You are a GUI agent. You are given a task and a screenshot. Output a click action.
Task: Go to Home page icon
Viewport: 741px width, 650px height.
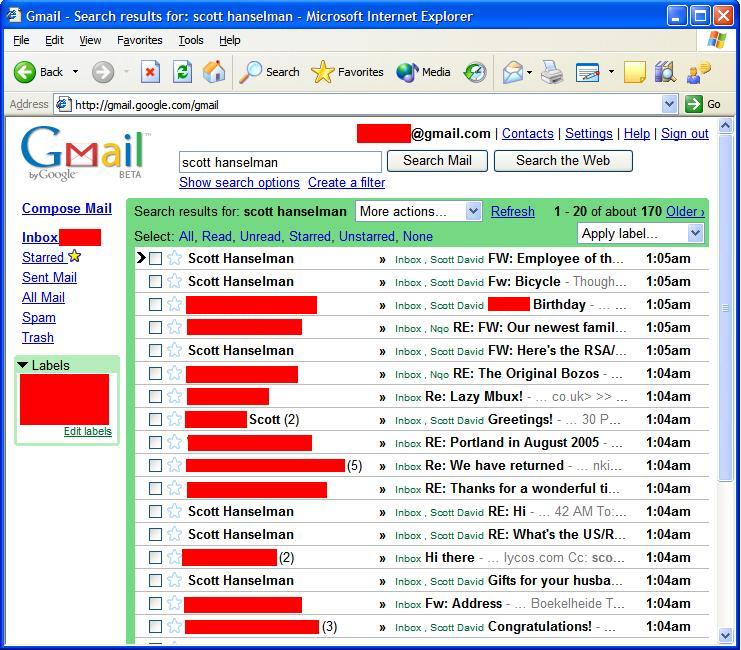(x=214, y=72)
